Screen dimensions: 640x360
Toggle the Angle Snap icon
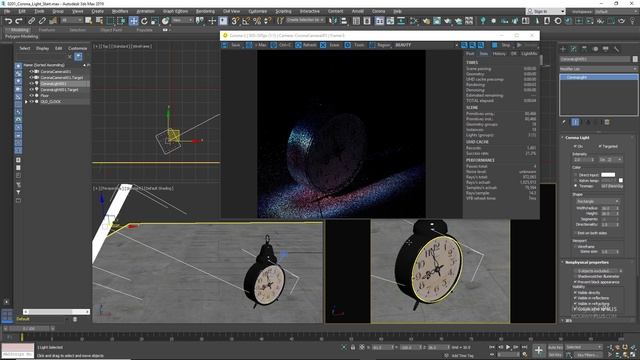[246, 20]
